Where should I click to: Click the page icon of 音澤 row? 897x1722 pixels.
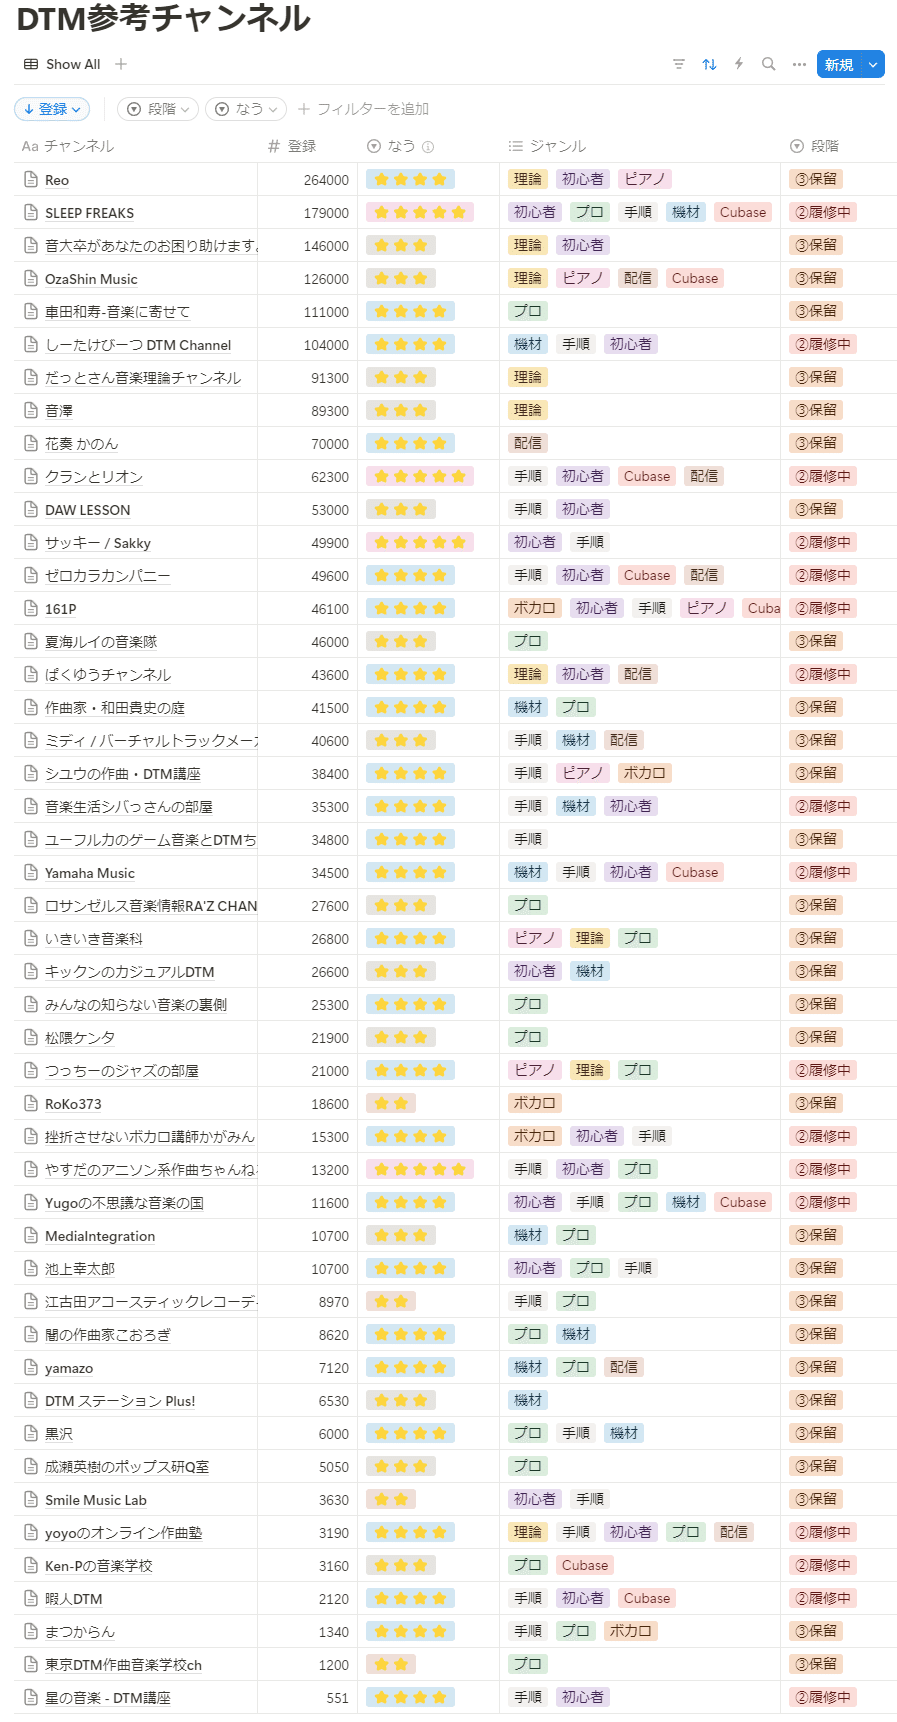tap(31, 411)
